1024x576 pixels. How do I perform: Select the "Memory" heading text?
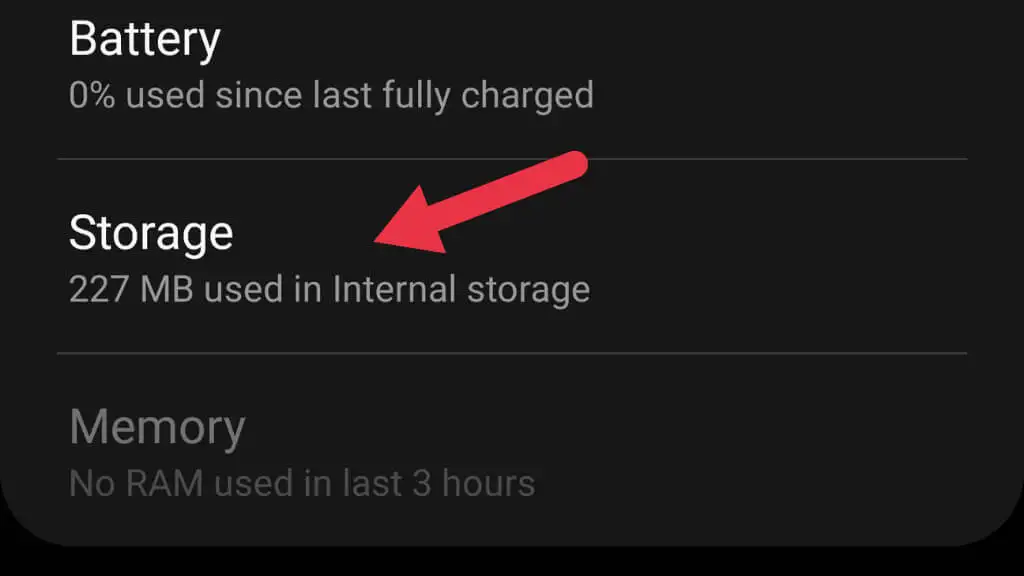(x=157, y=428)
